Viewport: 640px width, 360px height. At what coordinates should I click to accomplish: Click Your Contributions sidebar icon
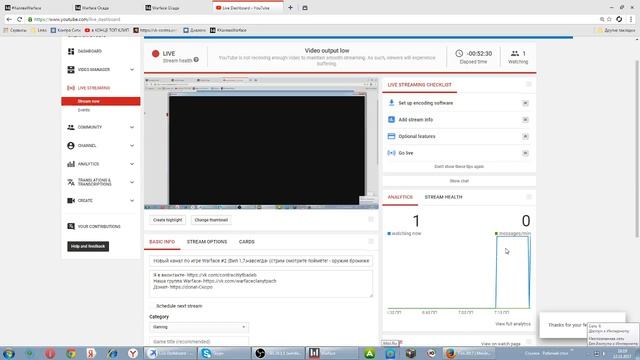(x=71, y=226)
